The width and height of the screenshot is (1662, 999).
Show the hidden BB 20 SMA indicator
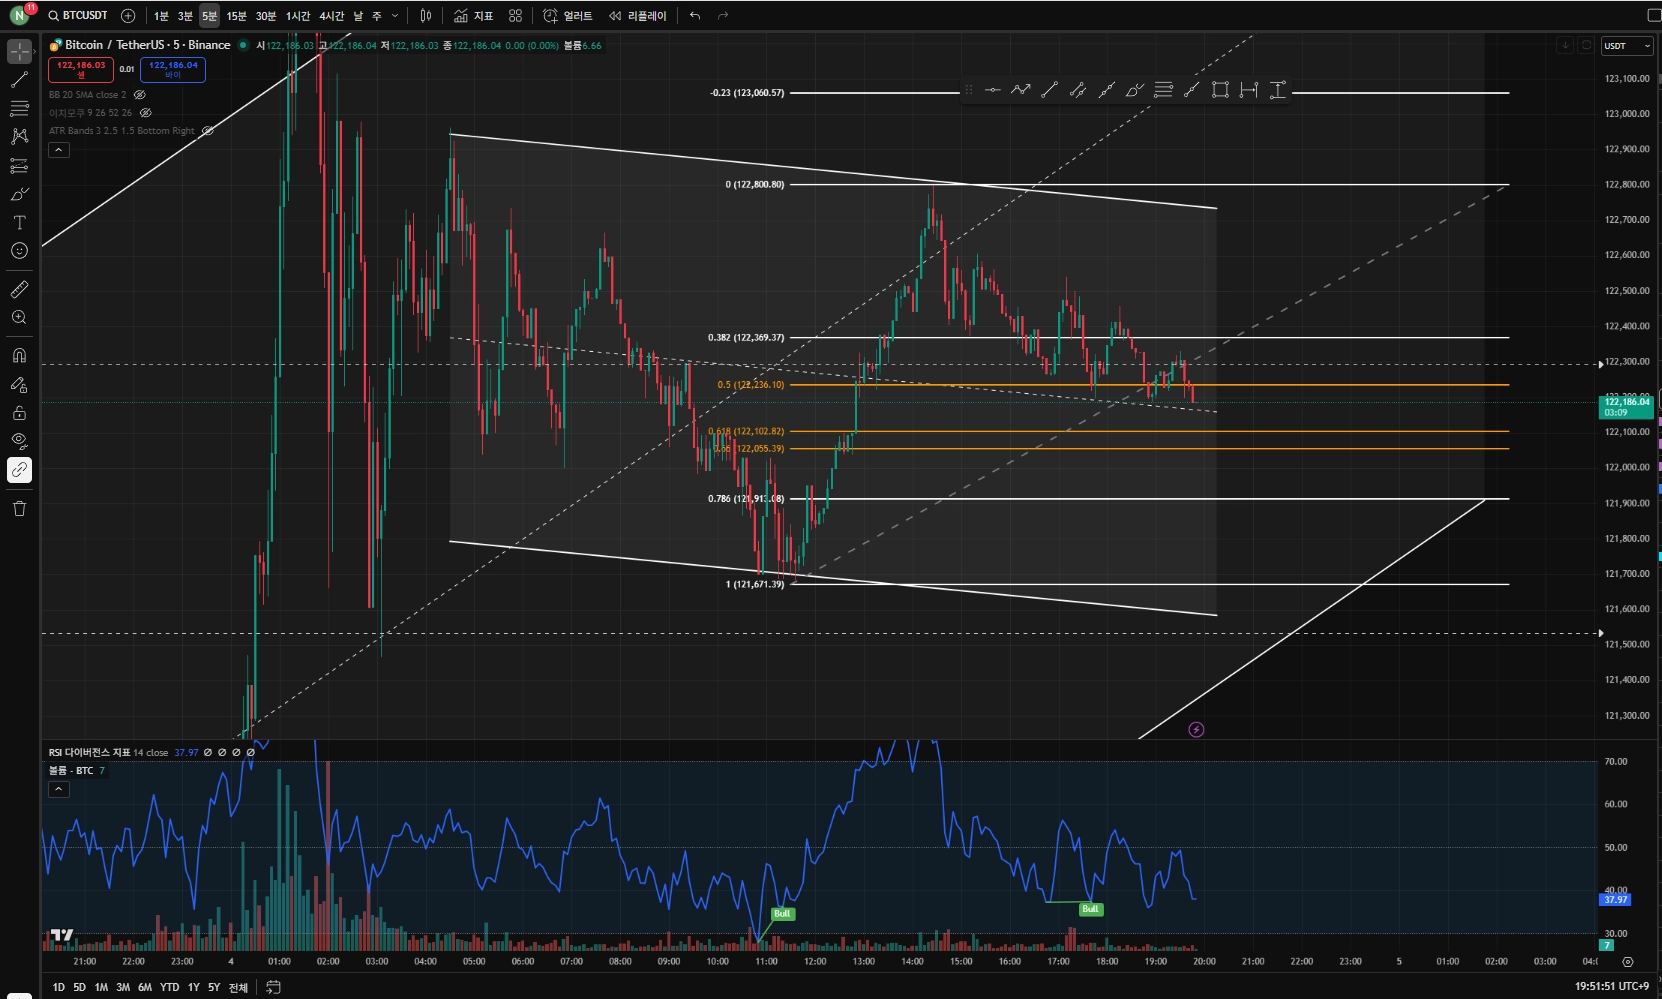pos(140,95)
